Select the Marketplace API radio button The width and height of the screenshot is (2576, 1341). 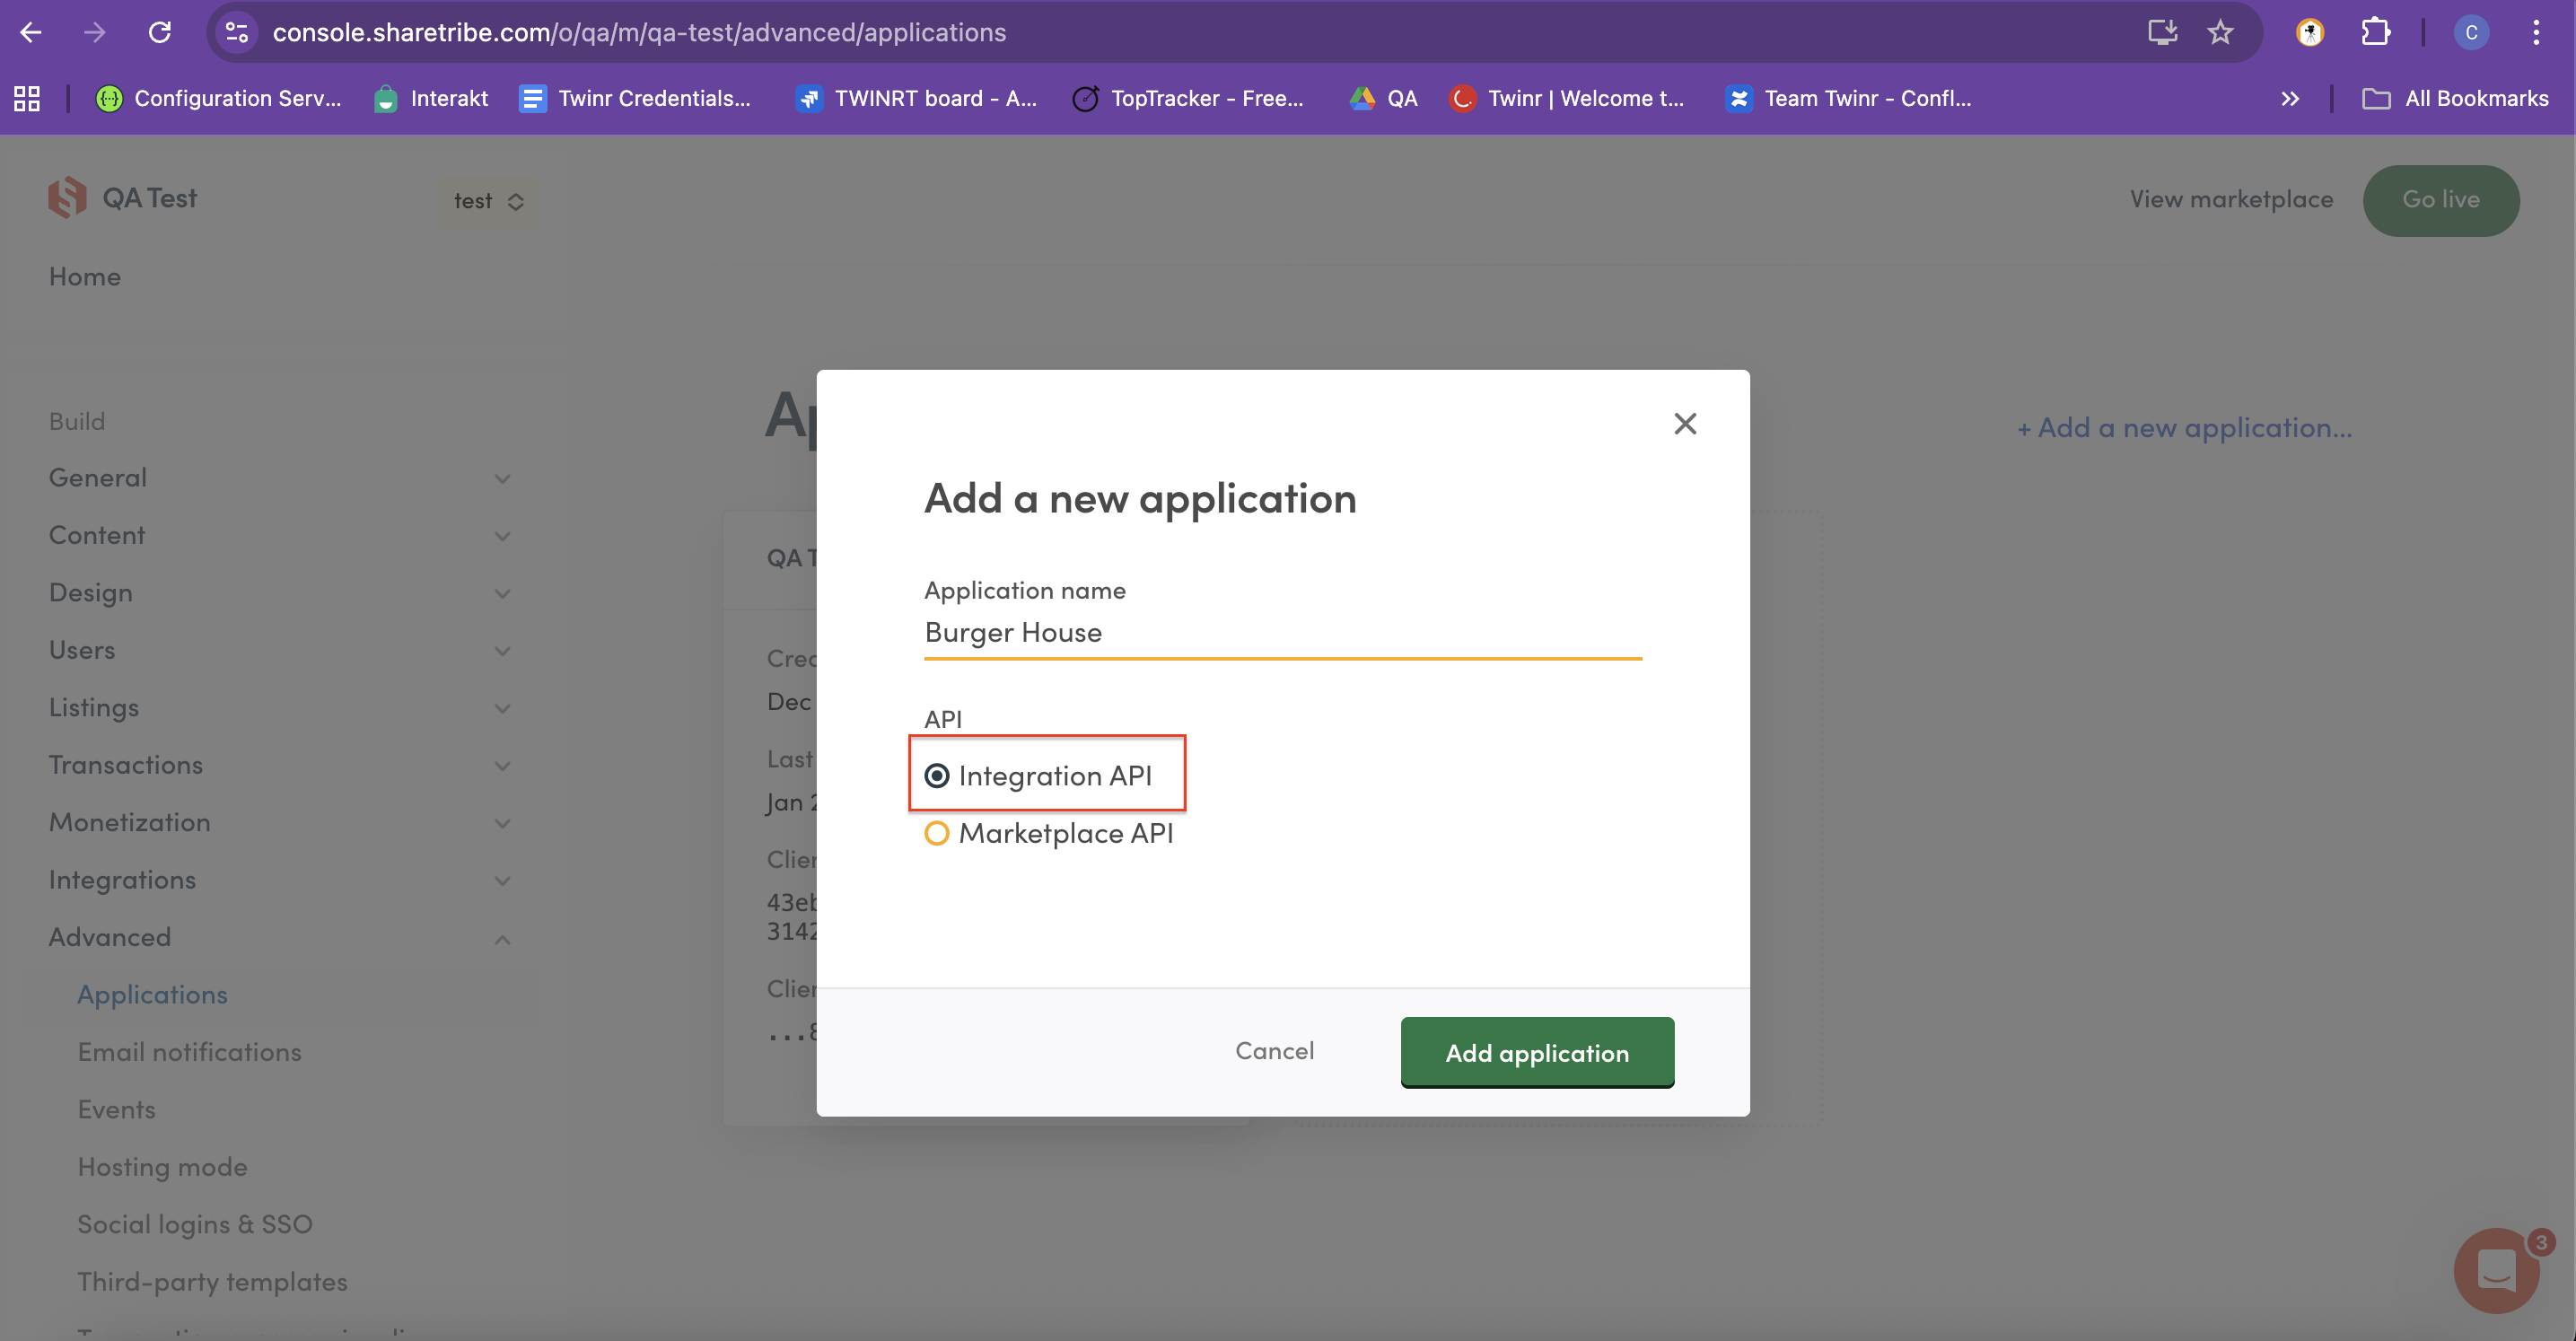click(x=937, y=833)
